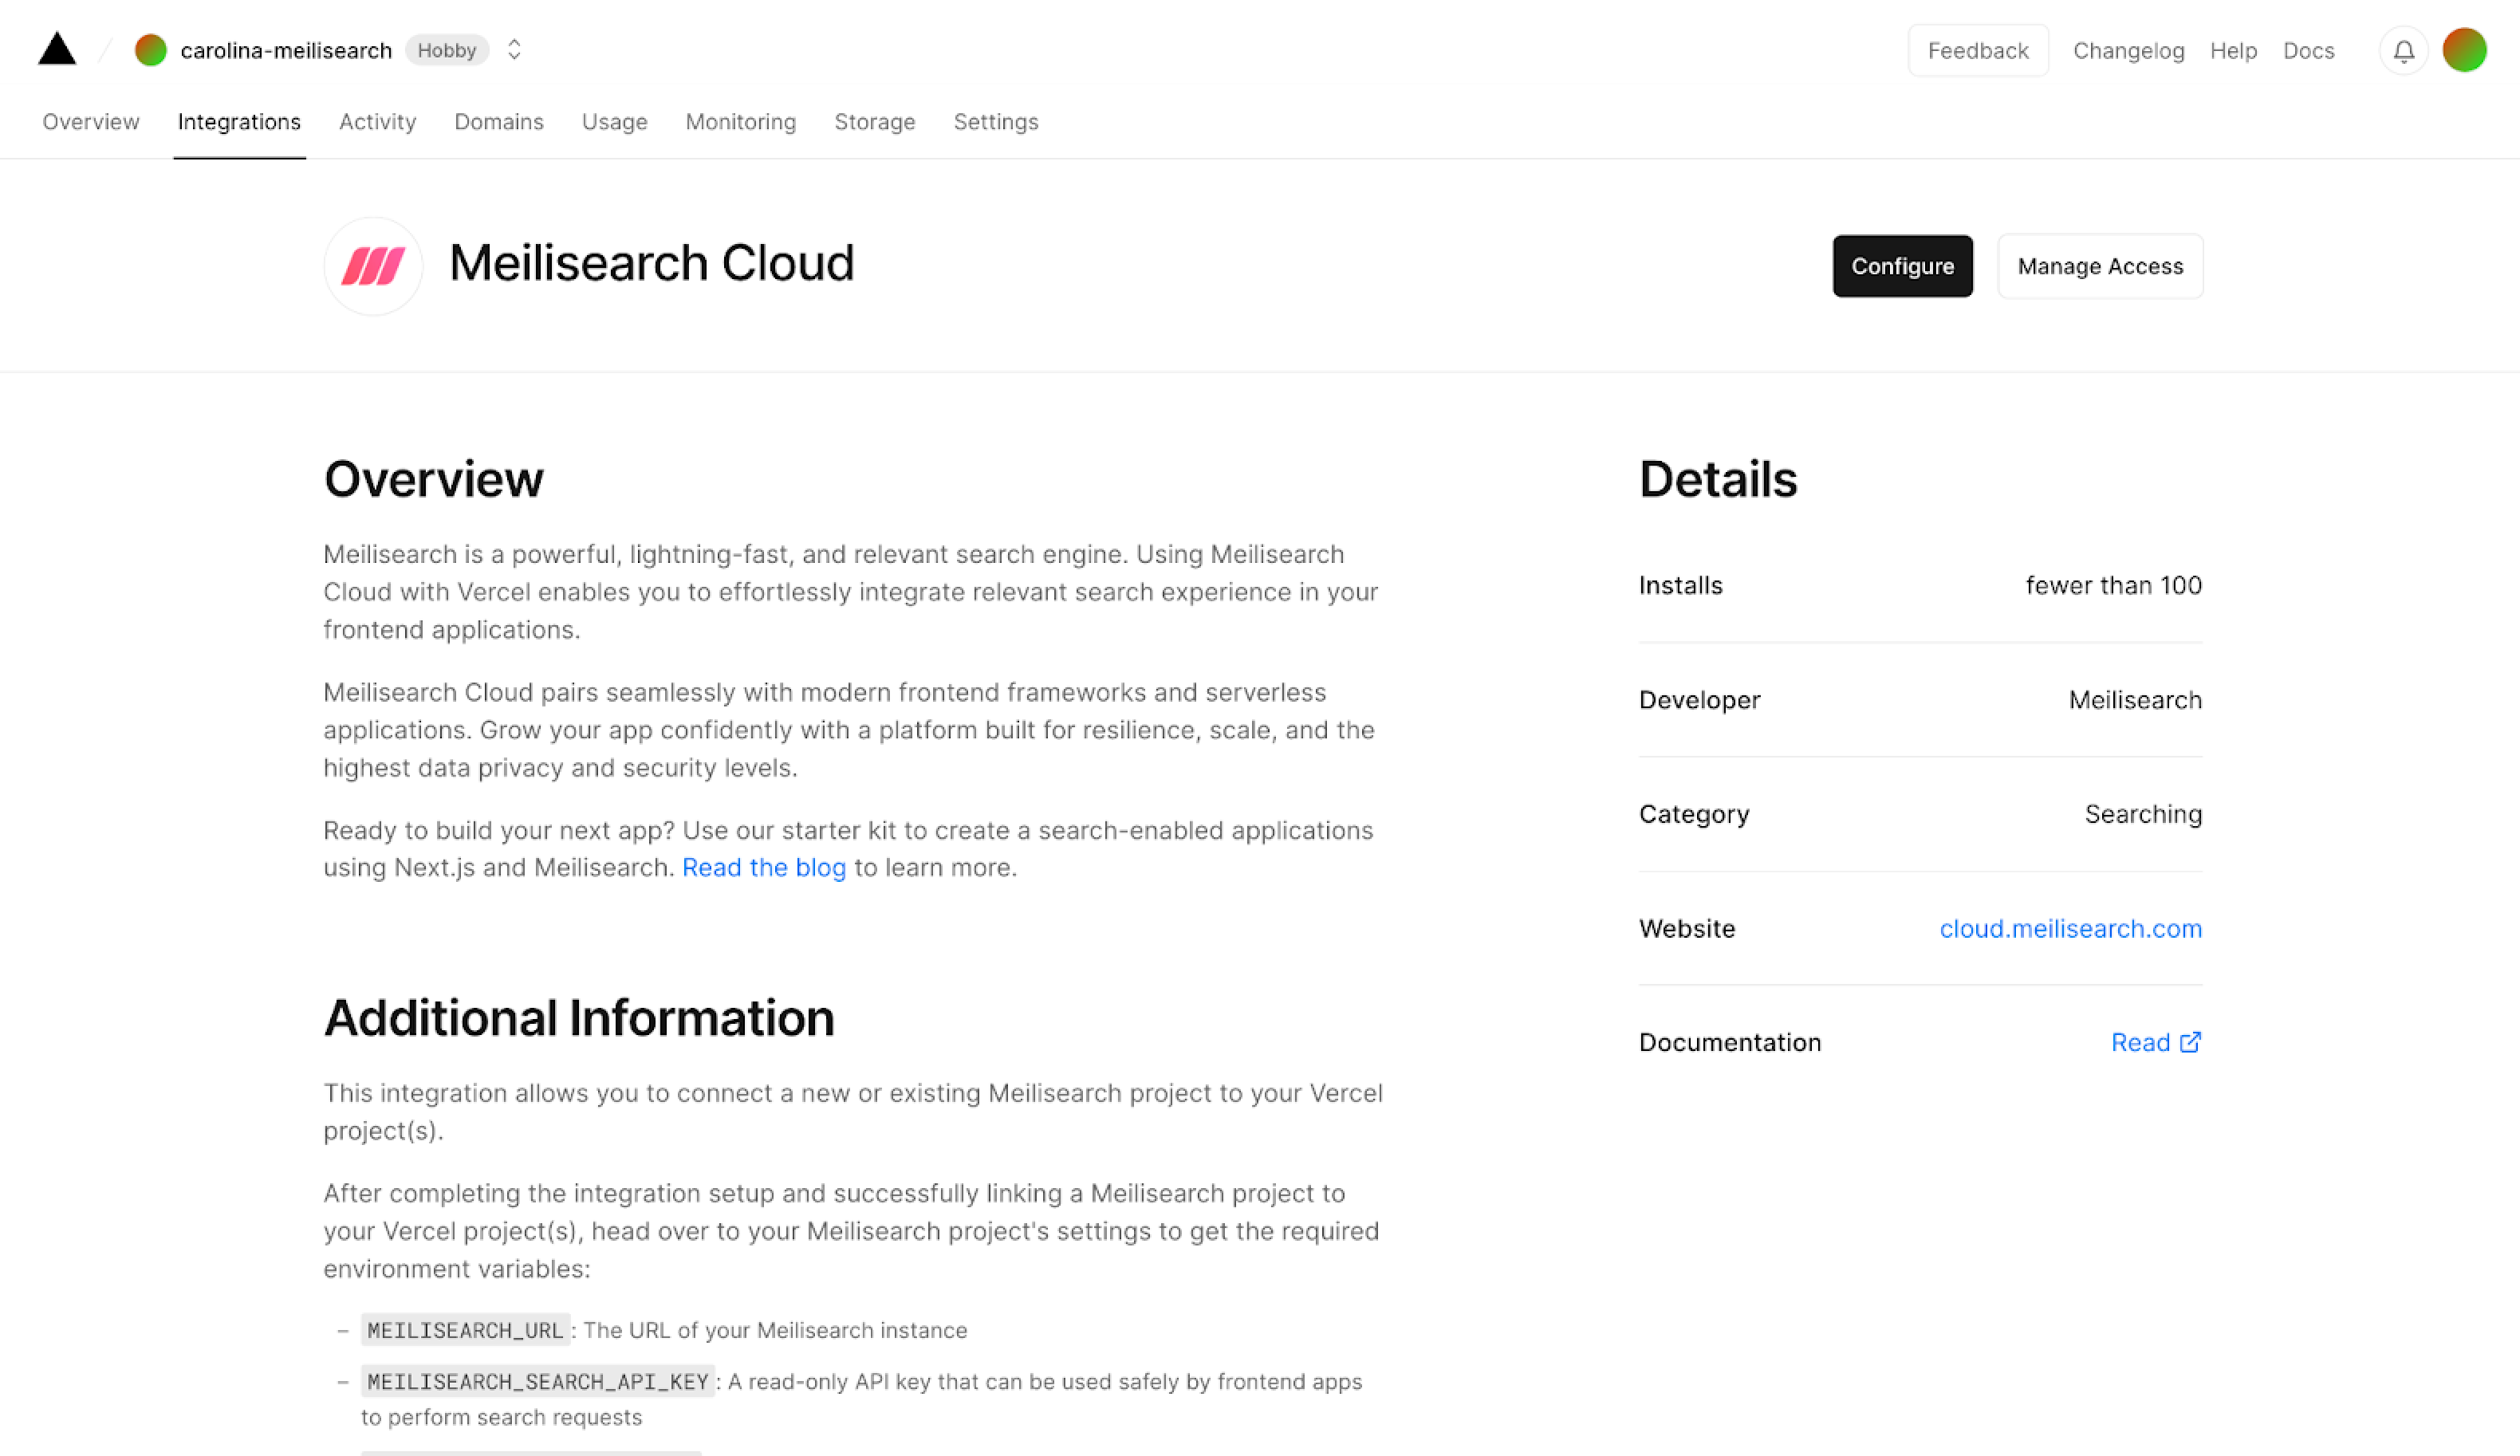Switch to the Monitoring tab
This screenshot has width=2520, height=1456.
[740, 121]
